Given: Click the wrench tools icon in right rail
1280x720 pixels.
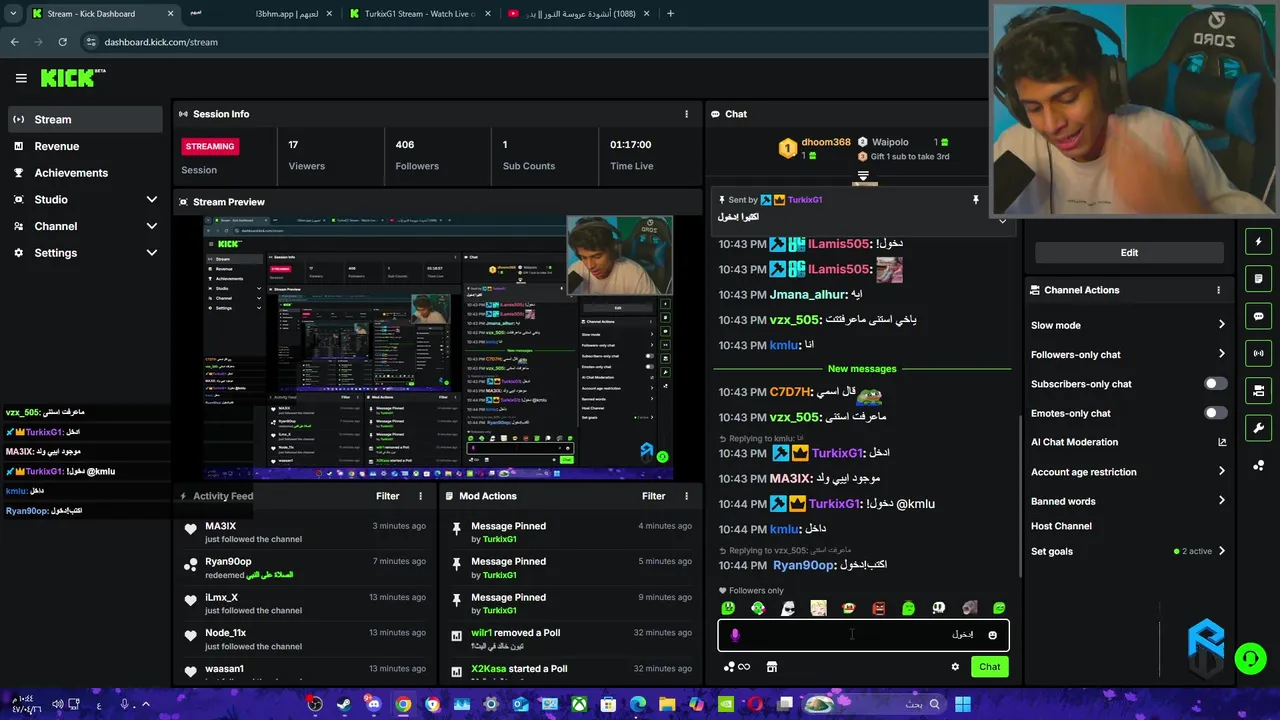Looking at the screenshot, I should click(1258, 428).
